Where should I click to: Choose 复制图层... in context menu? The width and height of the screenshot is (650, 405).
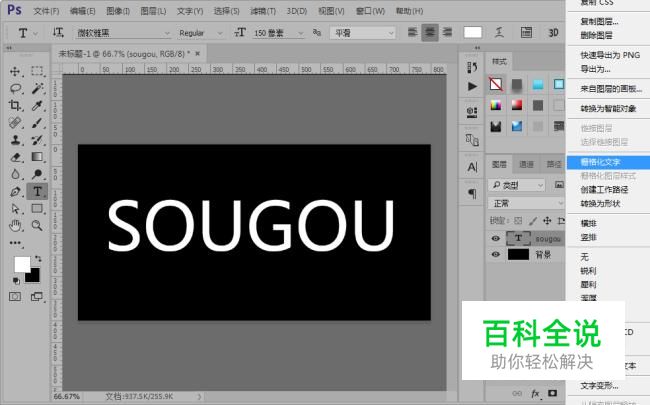[599, 22]
